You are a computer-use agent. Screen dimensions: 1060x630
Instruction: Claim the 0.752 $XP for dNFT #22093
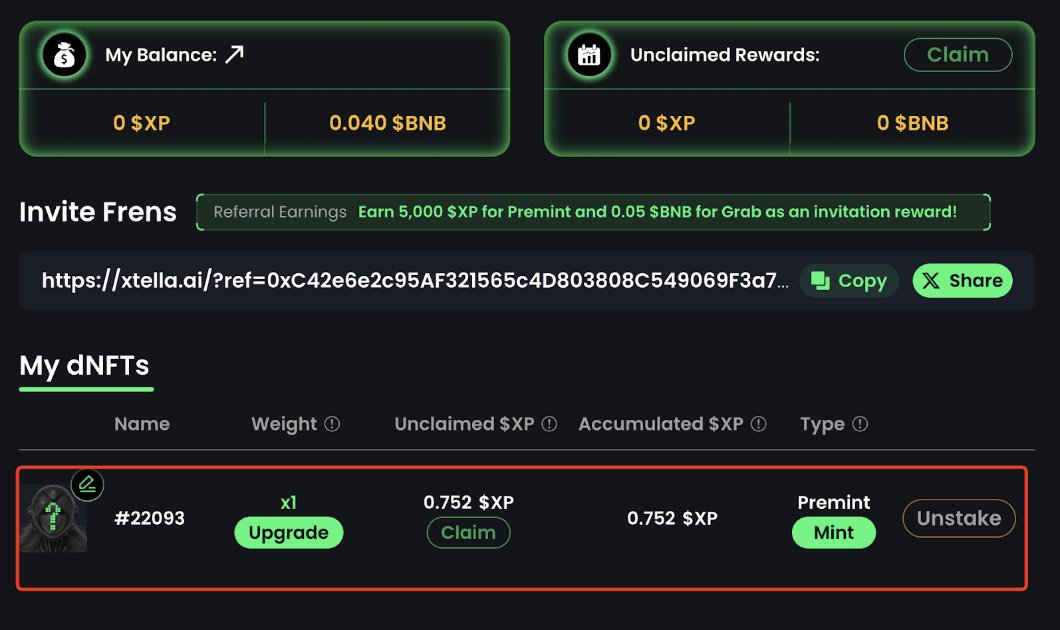pos(468,533)
